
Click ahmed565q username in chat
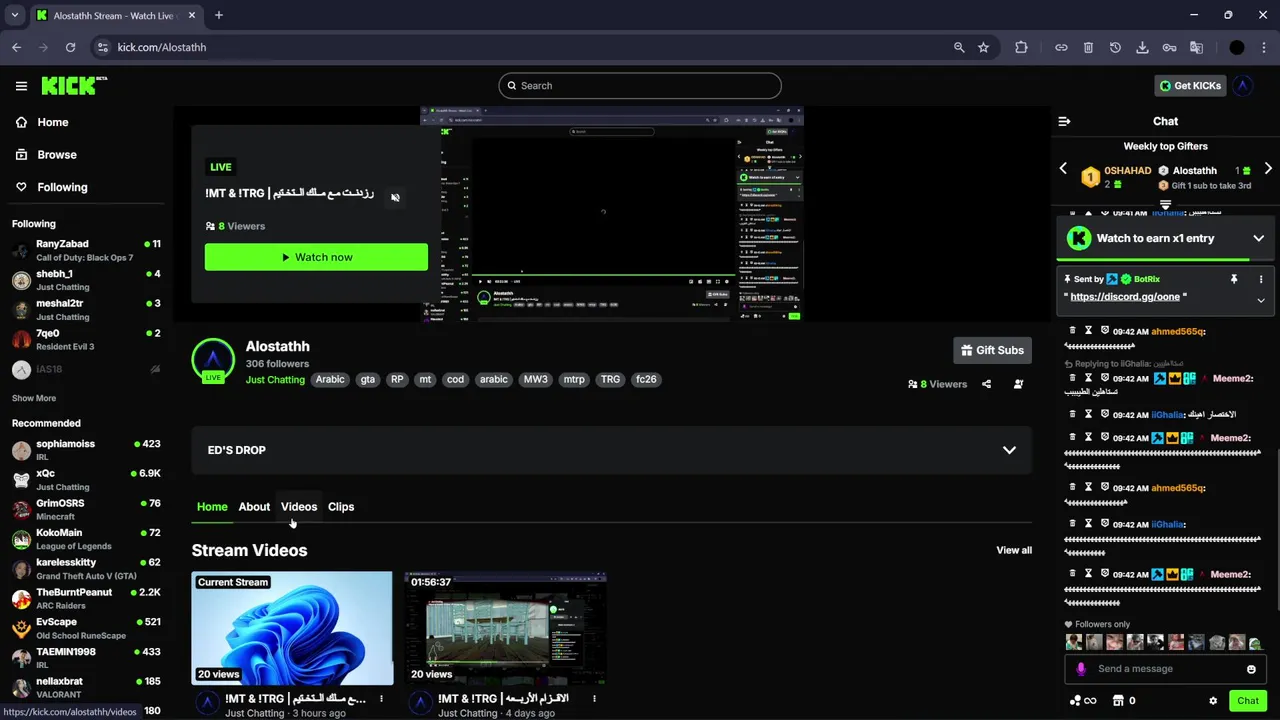1178,331
